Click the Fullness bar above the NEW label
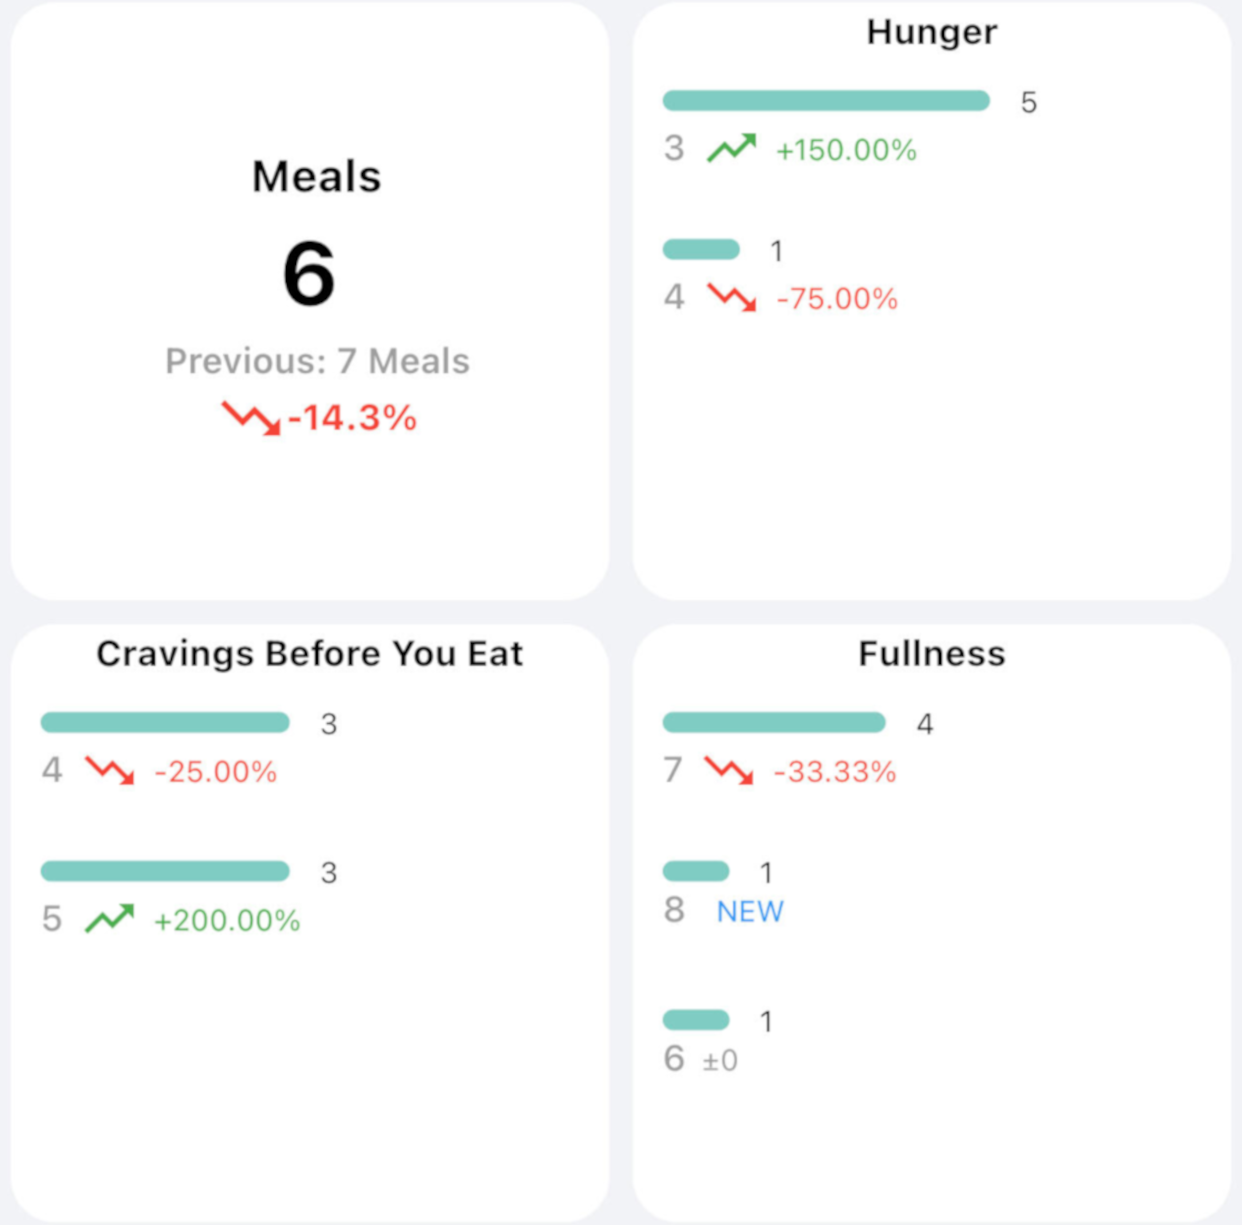The height and width of the screenshot is (1225, 1242). 696,871
